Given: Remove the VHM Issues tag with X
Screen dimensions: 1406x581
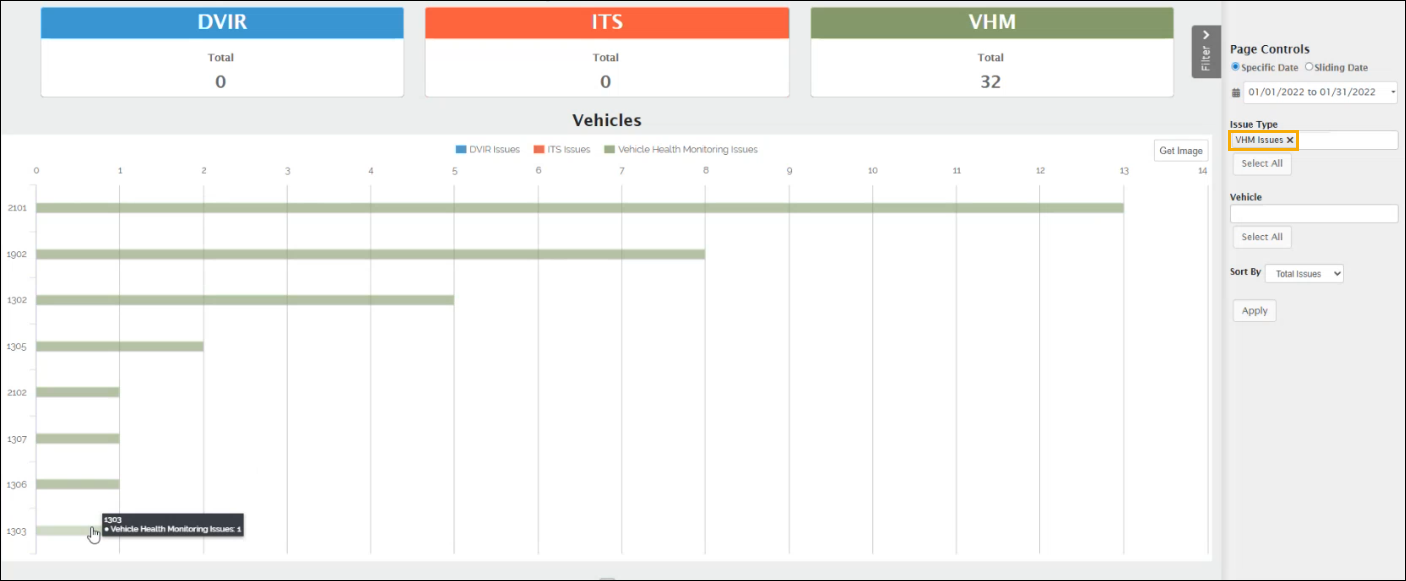Looking at the screenshot, I should 1290,140.
